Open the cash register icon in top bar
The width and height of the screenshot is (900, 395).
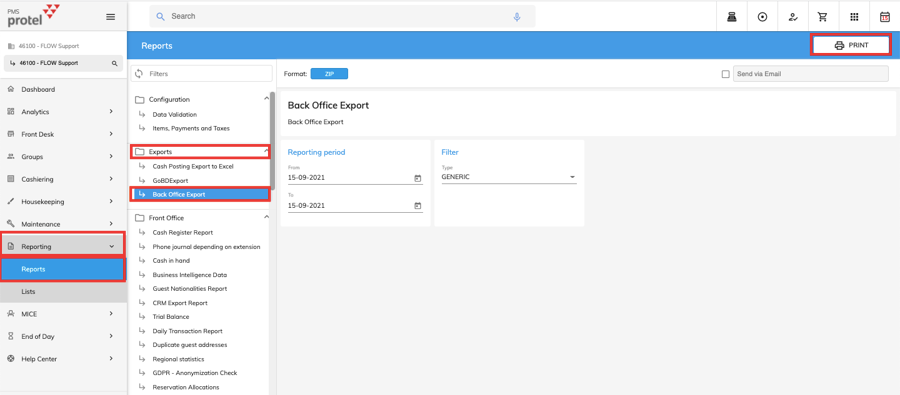coord(732,17)
